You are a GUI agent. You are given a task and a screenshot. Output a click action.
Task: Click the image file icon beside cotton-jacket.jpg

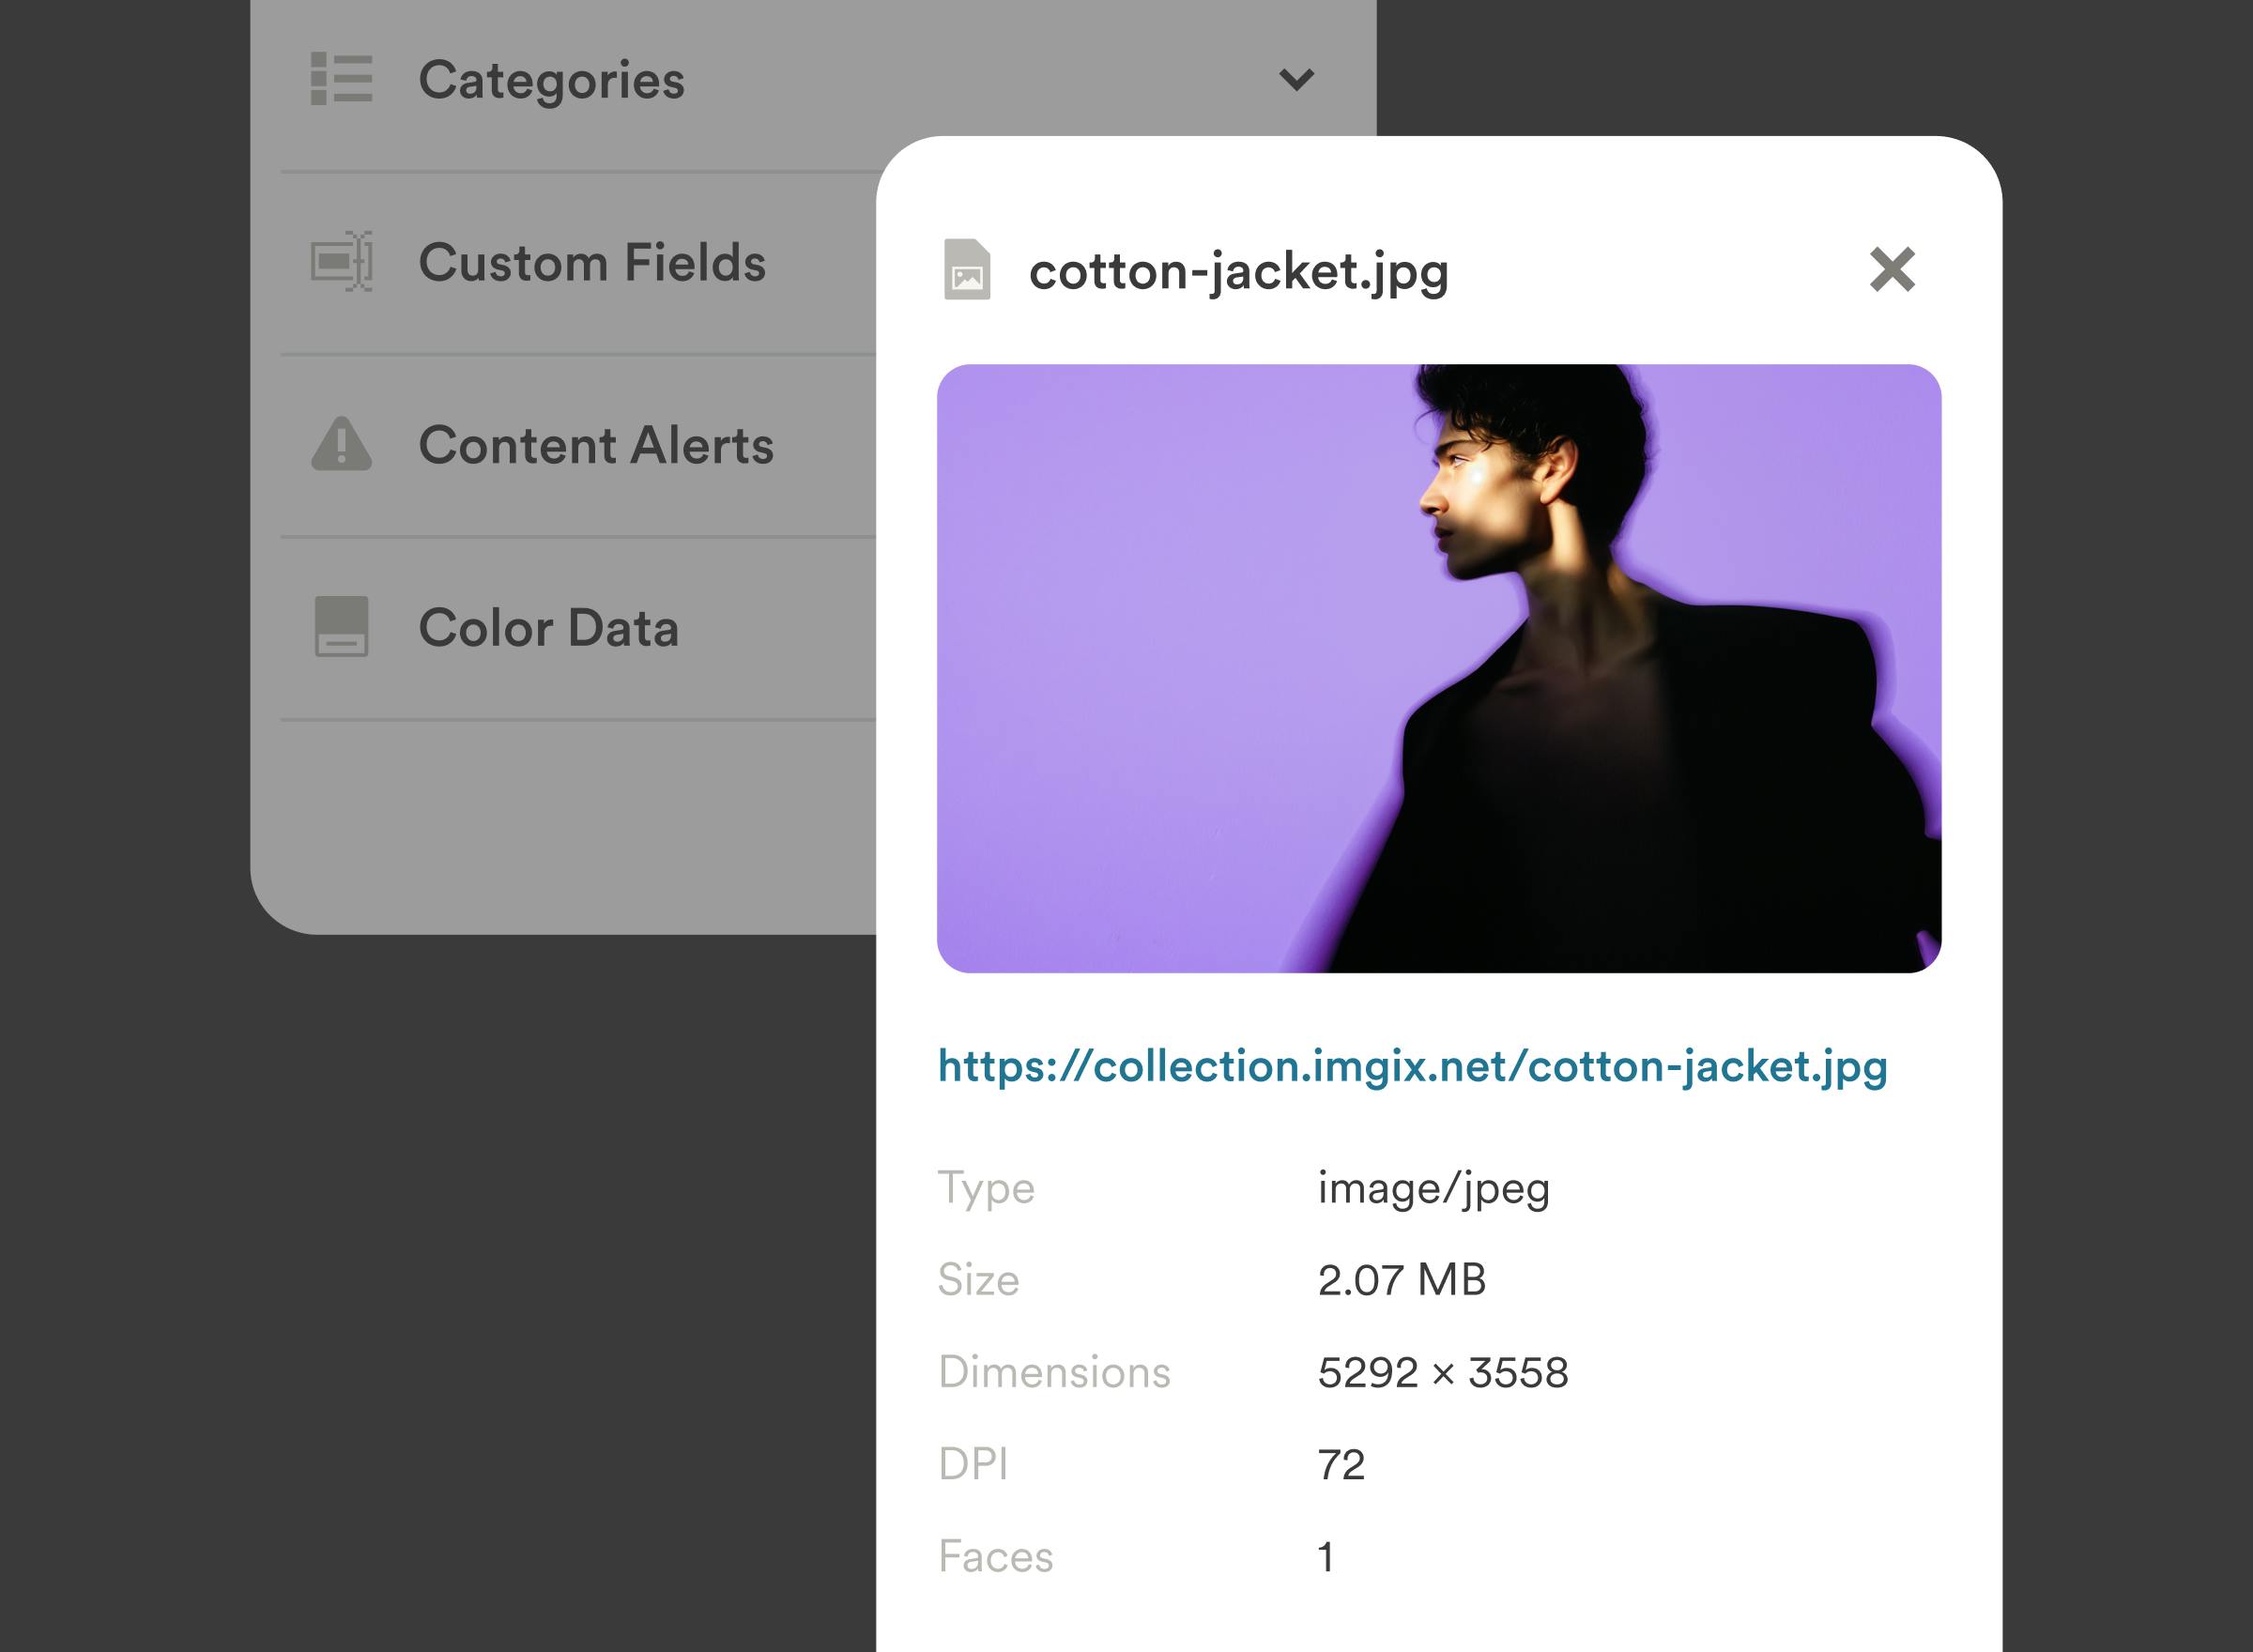click(x=967, y=270)
